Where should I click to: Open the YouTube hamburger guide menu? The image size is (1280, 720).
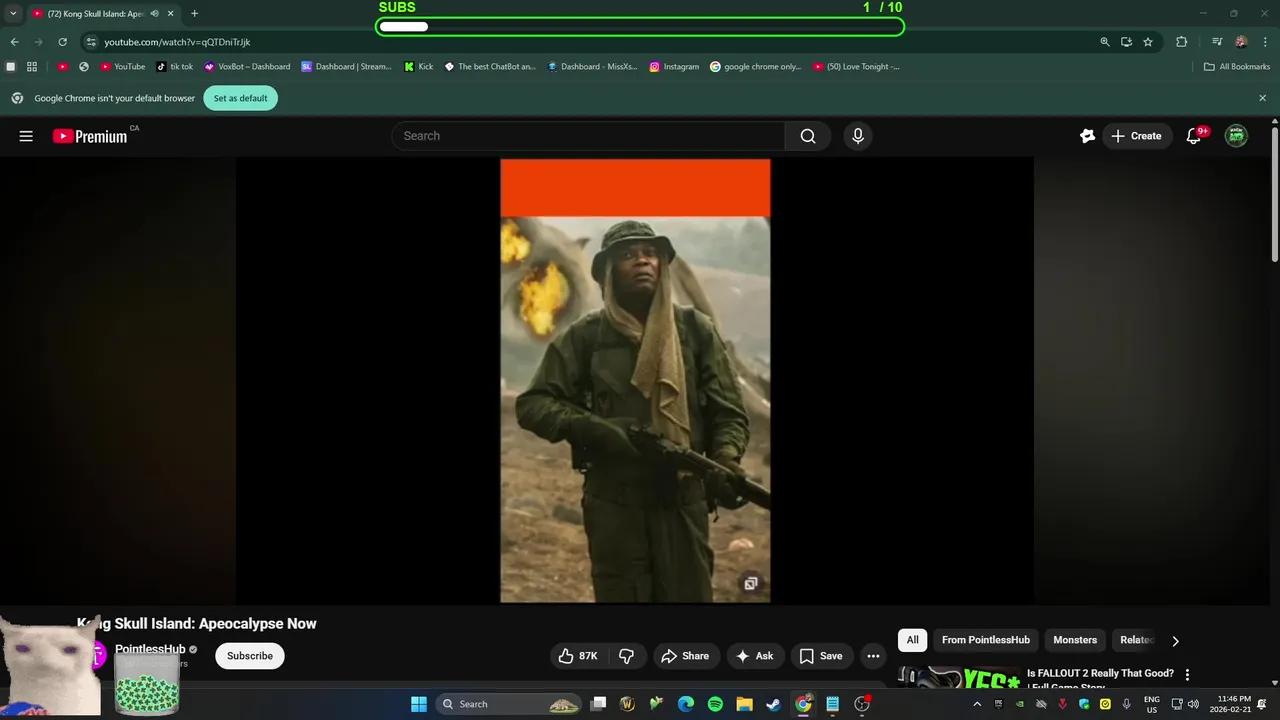pyautogui.click(x=26, y=136)
